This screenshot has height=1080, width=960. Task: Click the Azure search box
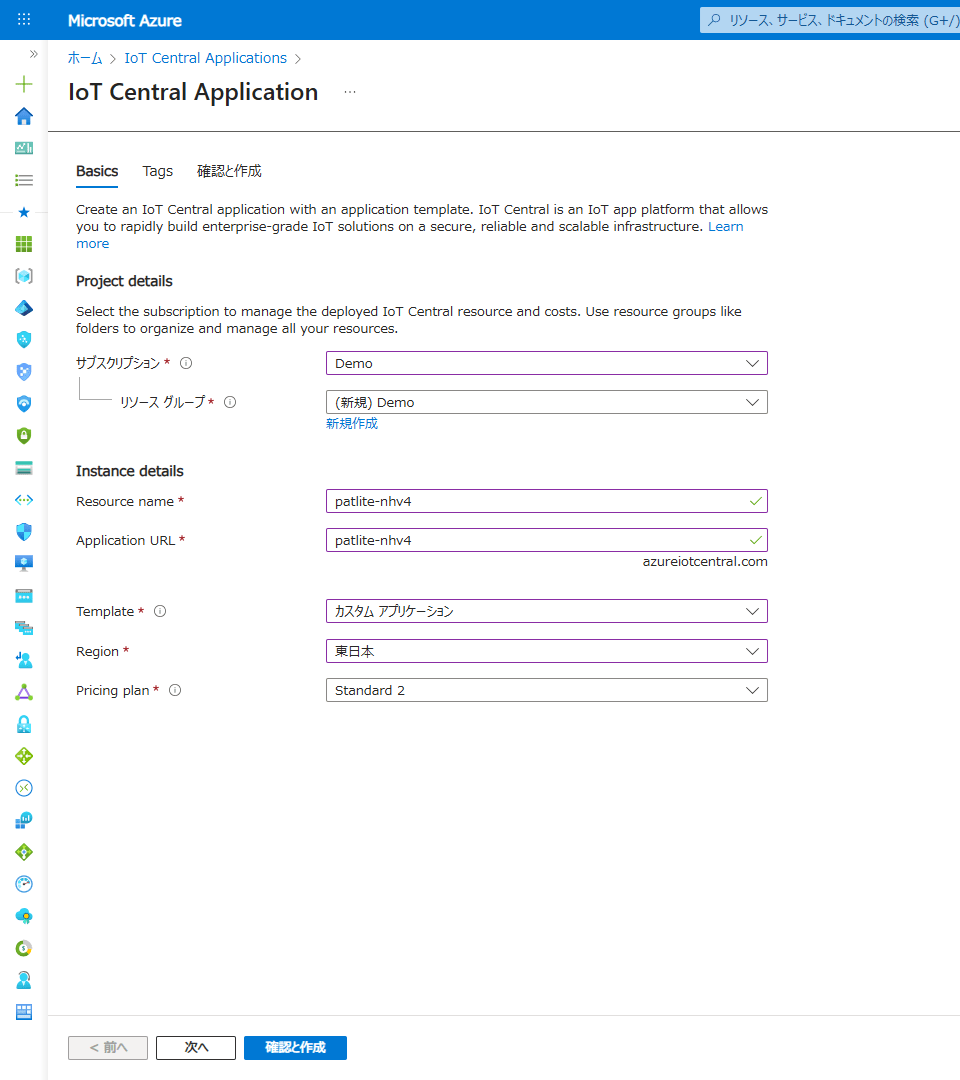(x=830, y=20)
